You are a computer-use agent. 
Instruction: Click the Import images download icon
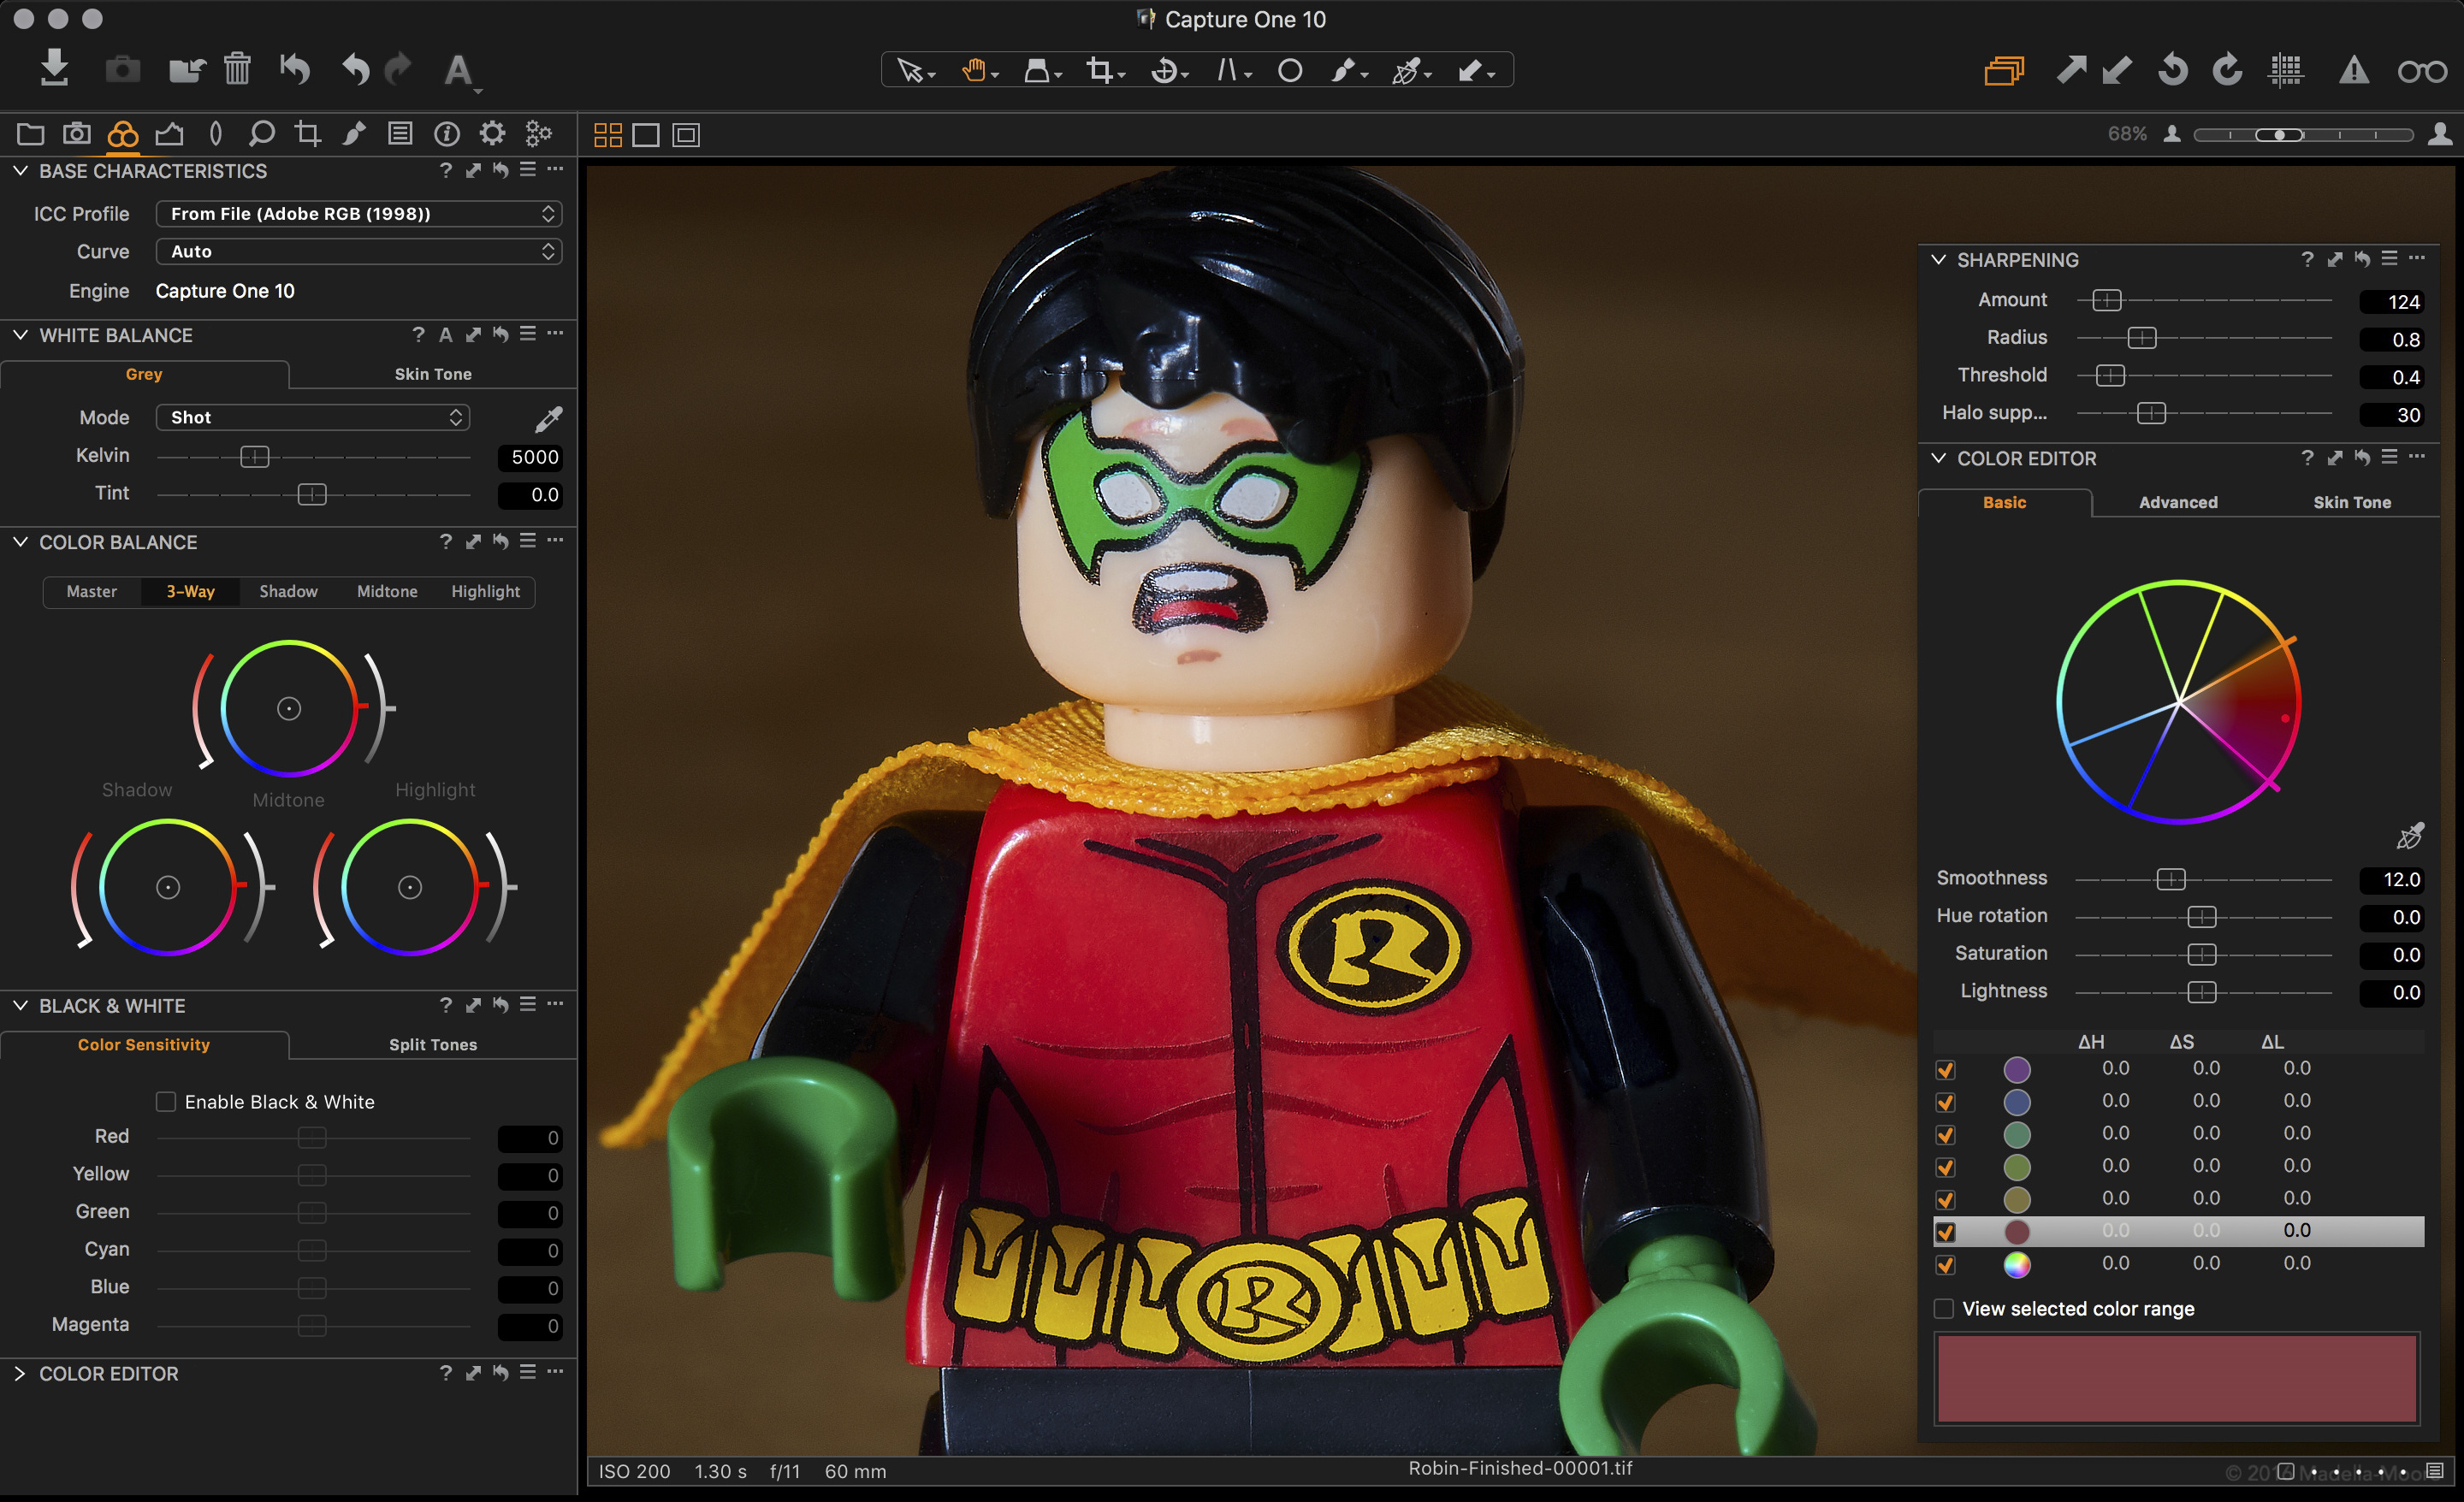(55, 68)
